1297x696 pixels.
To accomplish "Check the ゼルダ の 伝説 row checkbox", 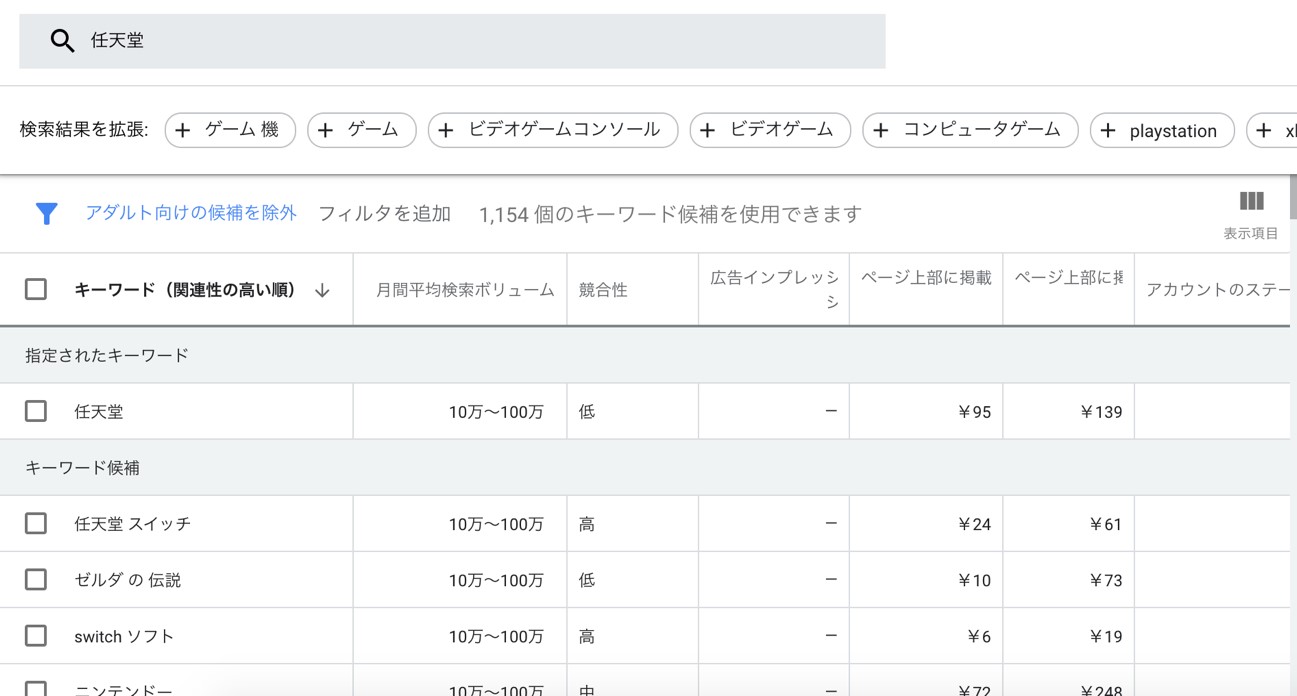I will [x=36, y=579].
